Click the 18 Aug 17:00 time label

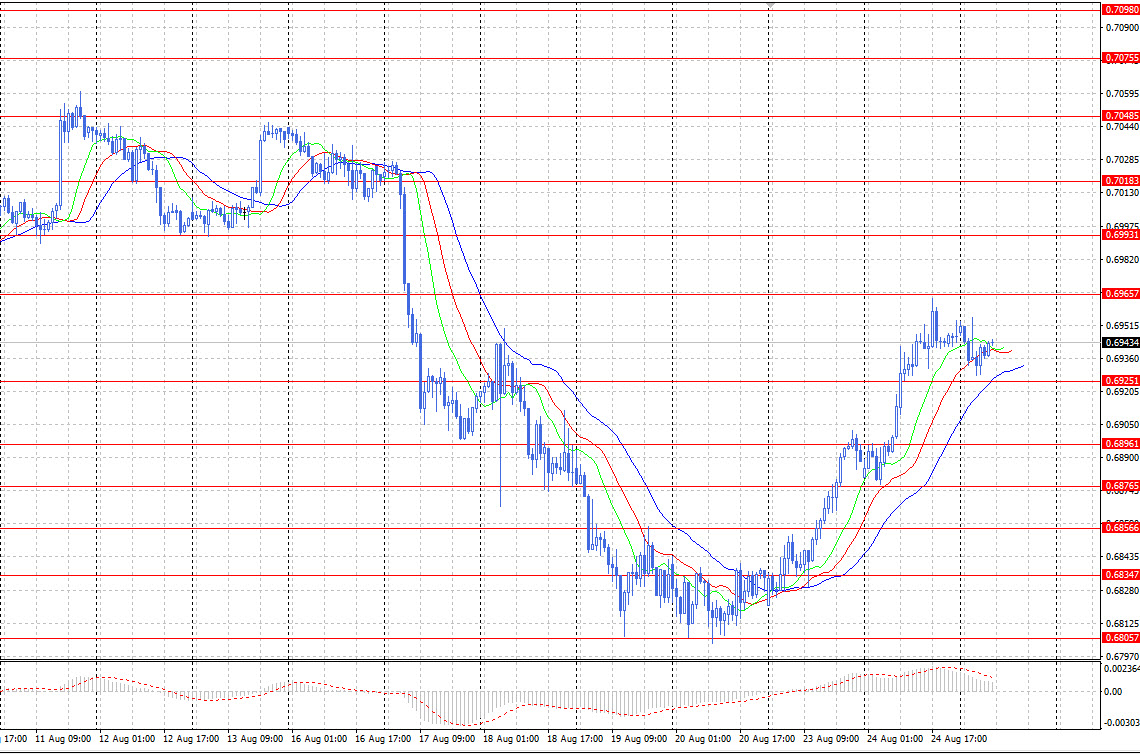(x=575, y=739)
